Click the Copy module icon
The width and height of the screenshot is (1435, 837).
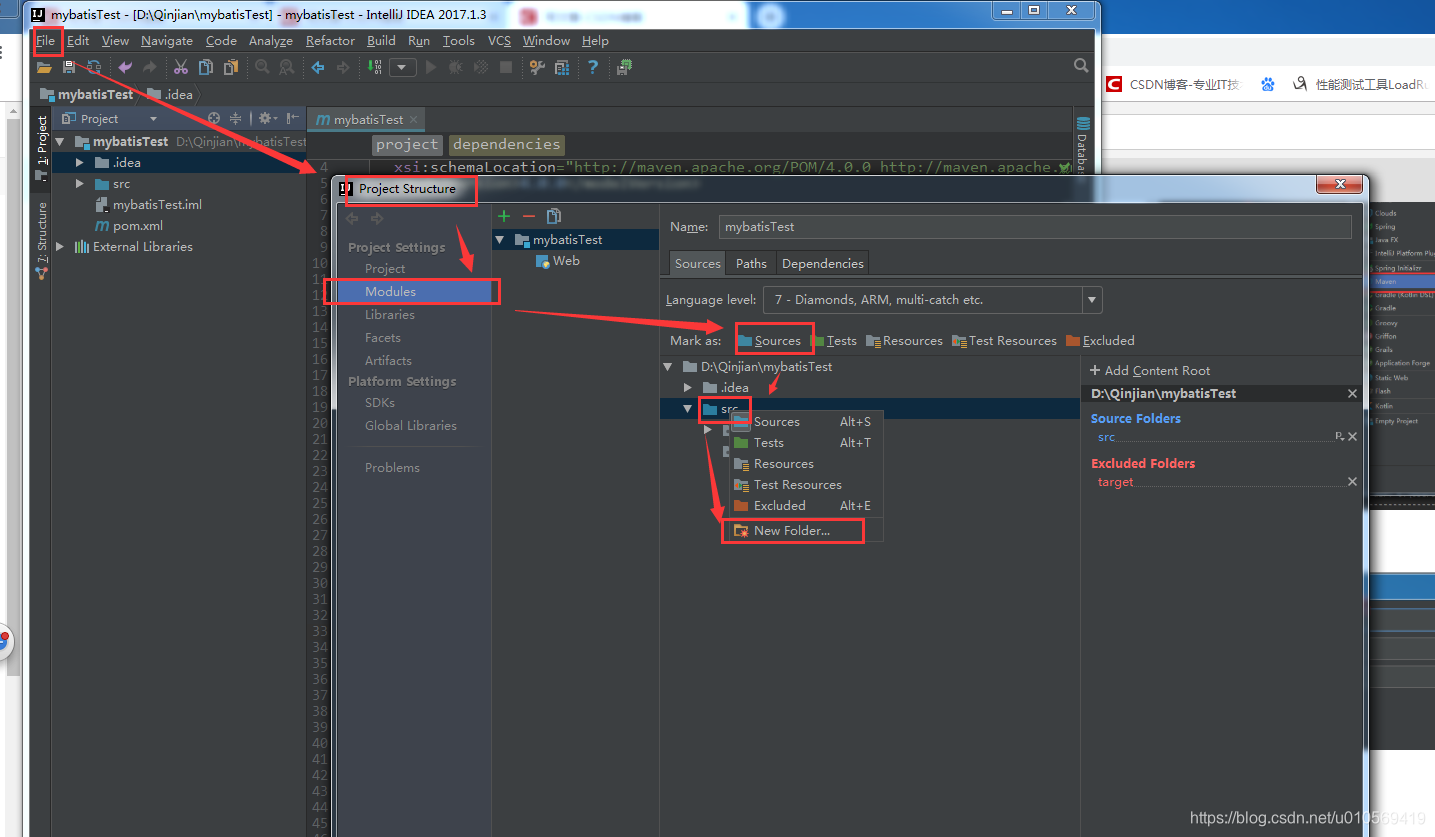[554, 216]
